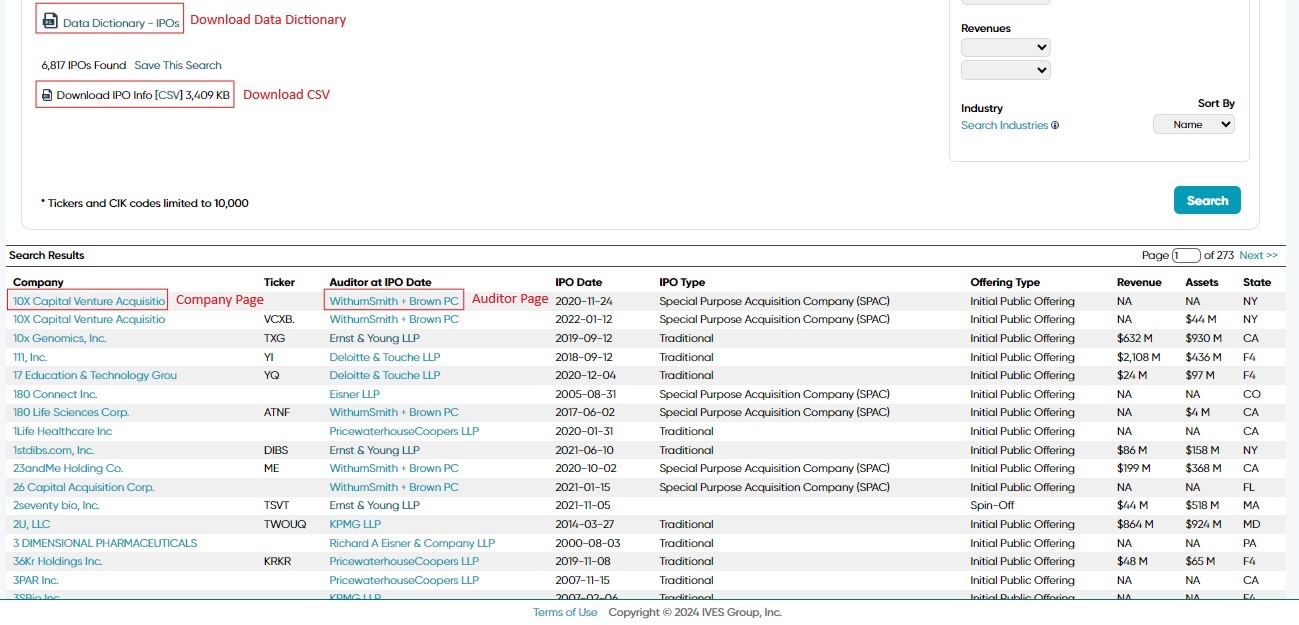Open PricewaterhouseCoopers LLP auditor for 1Life Healthcare

coord(404,431)
